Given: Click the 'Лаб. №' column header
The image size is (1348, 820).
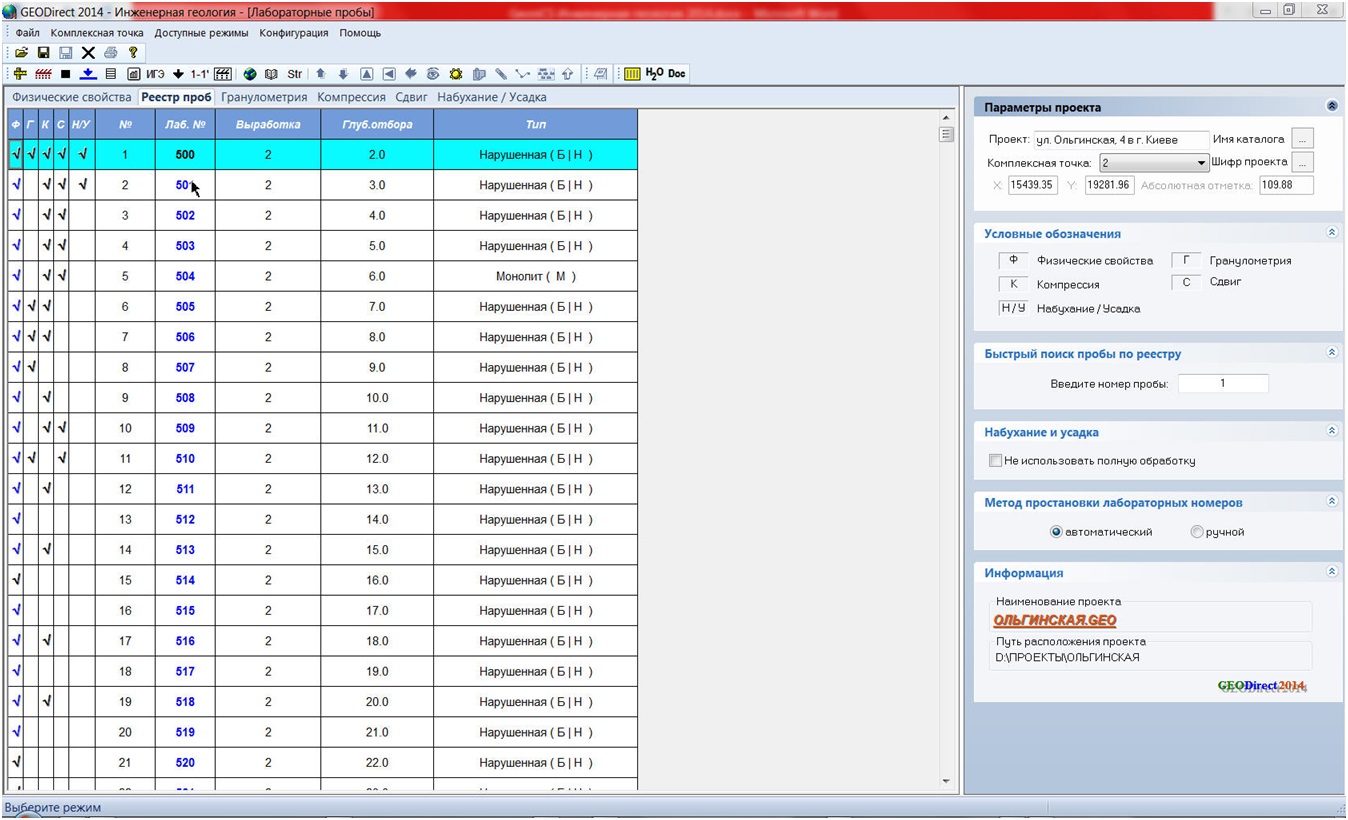Looking at the screenshot, I should tap(185, 124).
